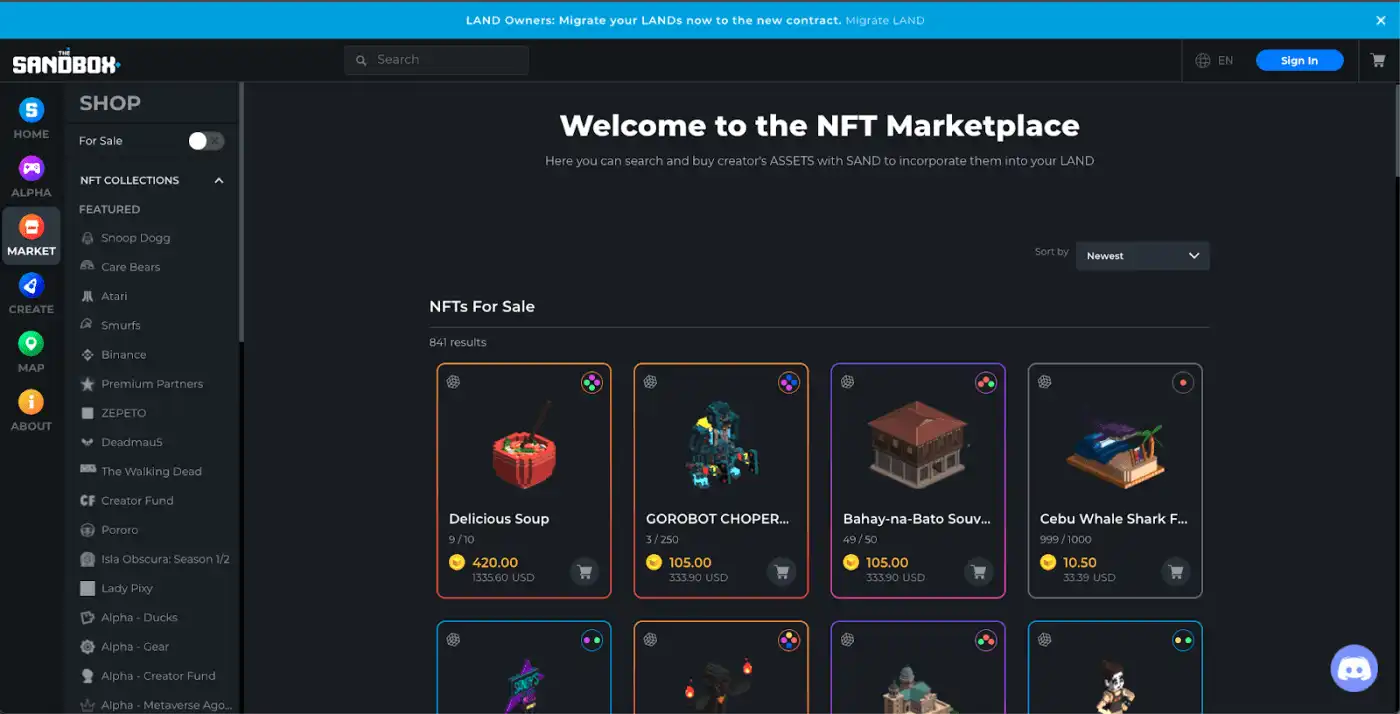Collapse the NFT COLLECTIONS section

coord(219,181)
